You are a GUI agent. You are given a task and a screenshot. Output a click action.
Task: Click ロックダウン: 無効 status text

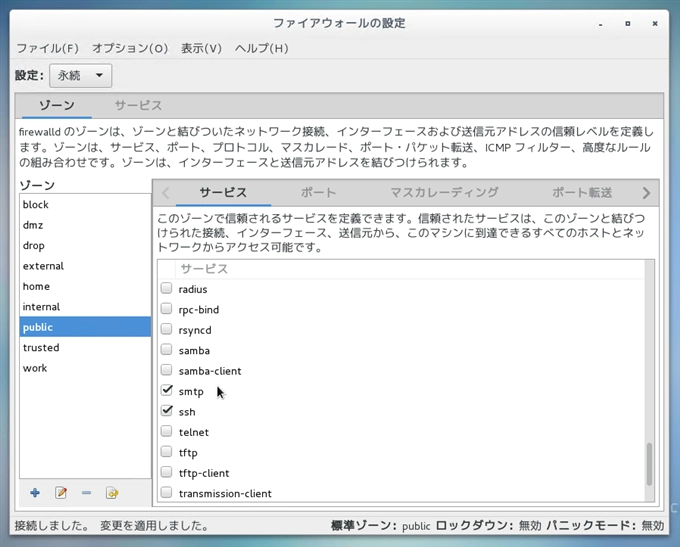488,526
